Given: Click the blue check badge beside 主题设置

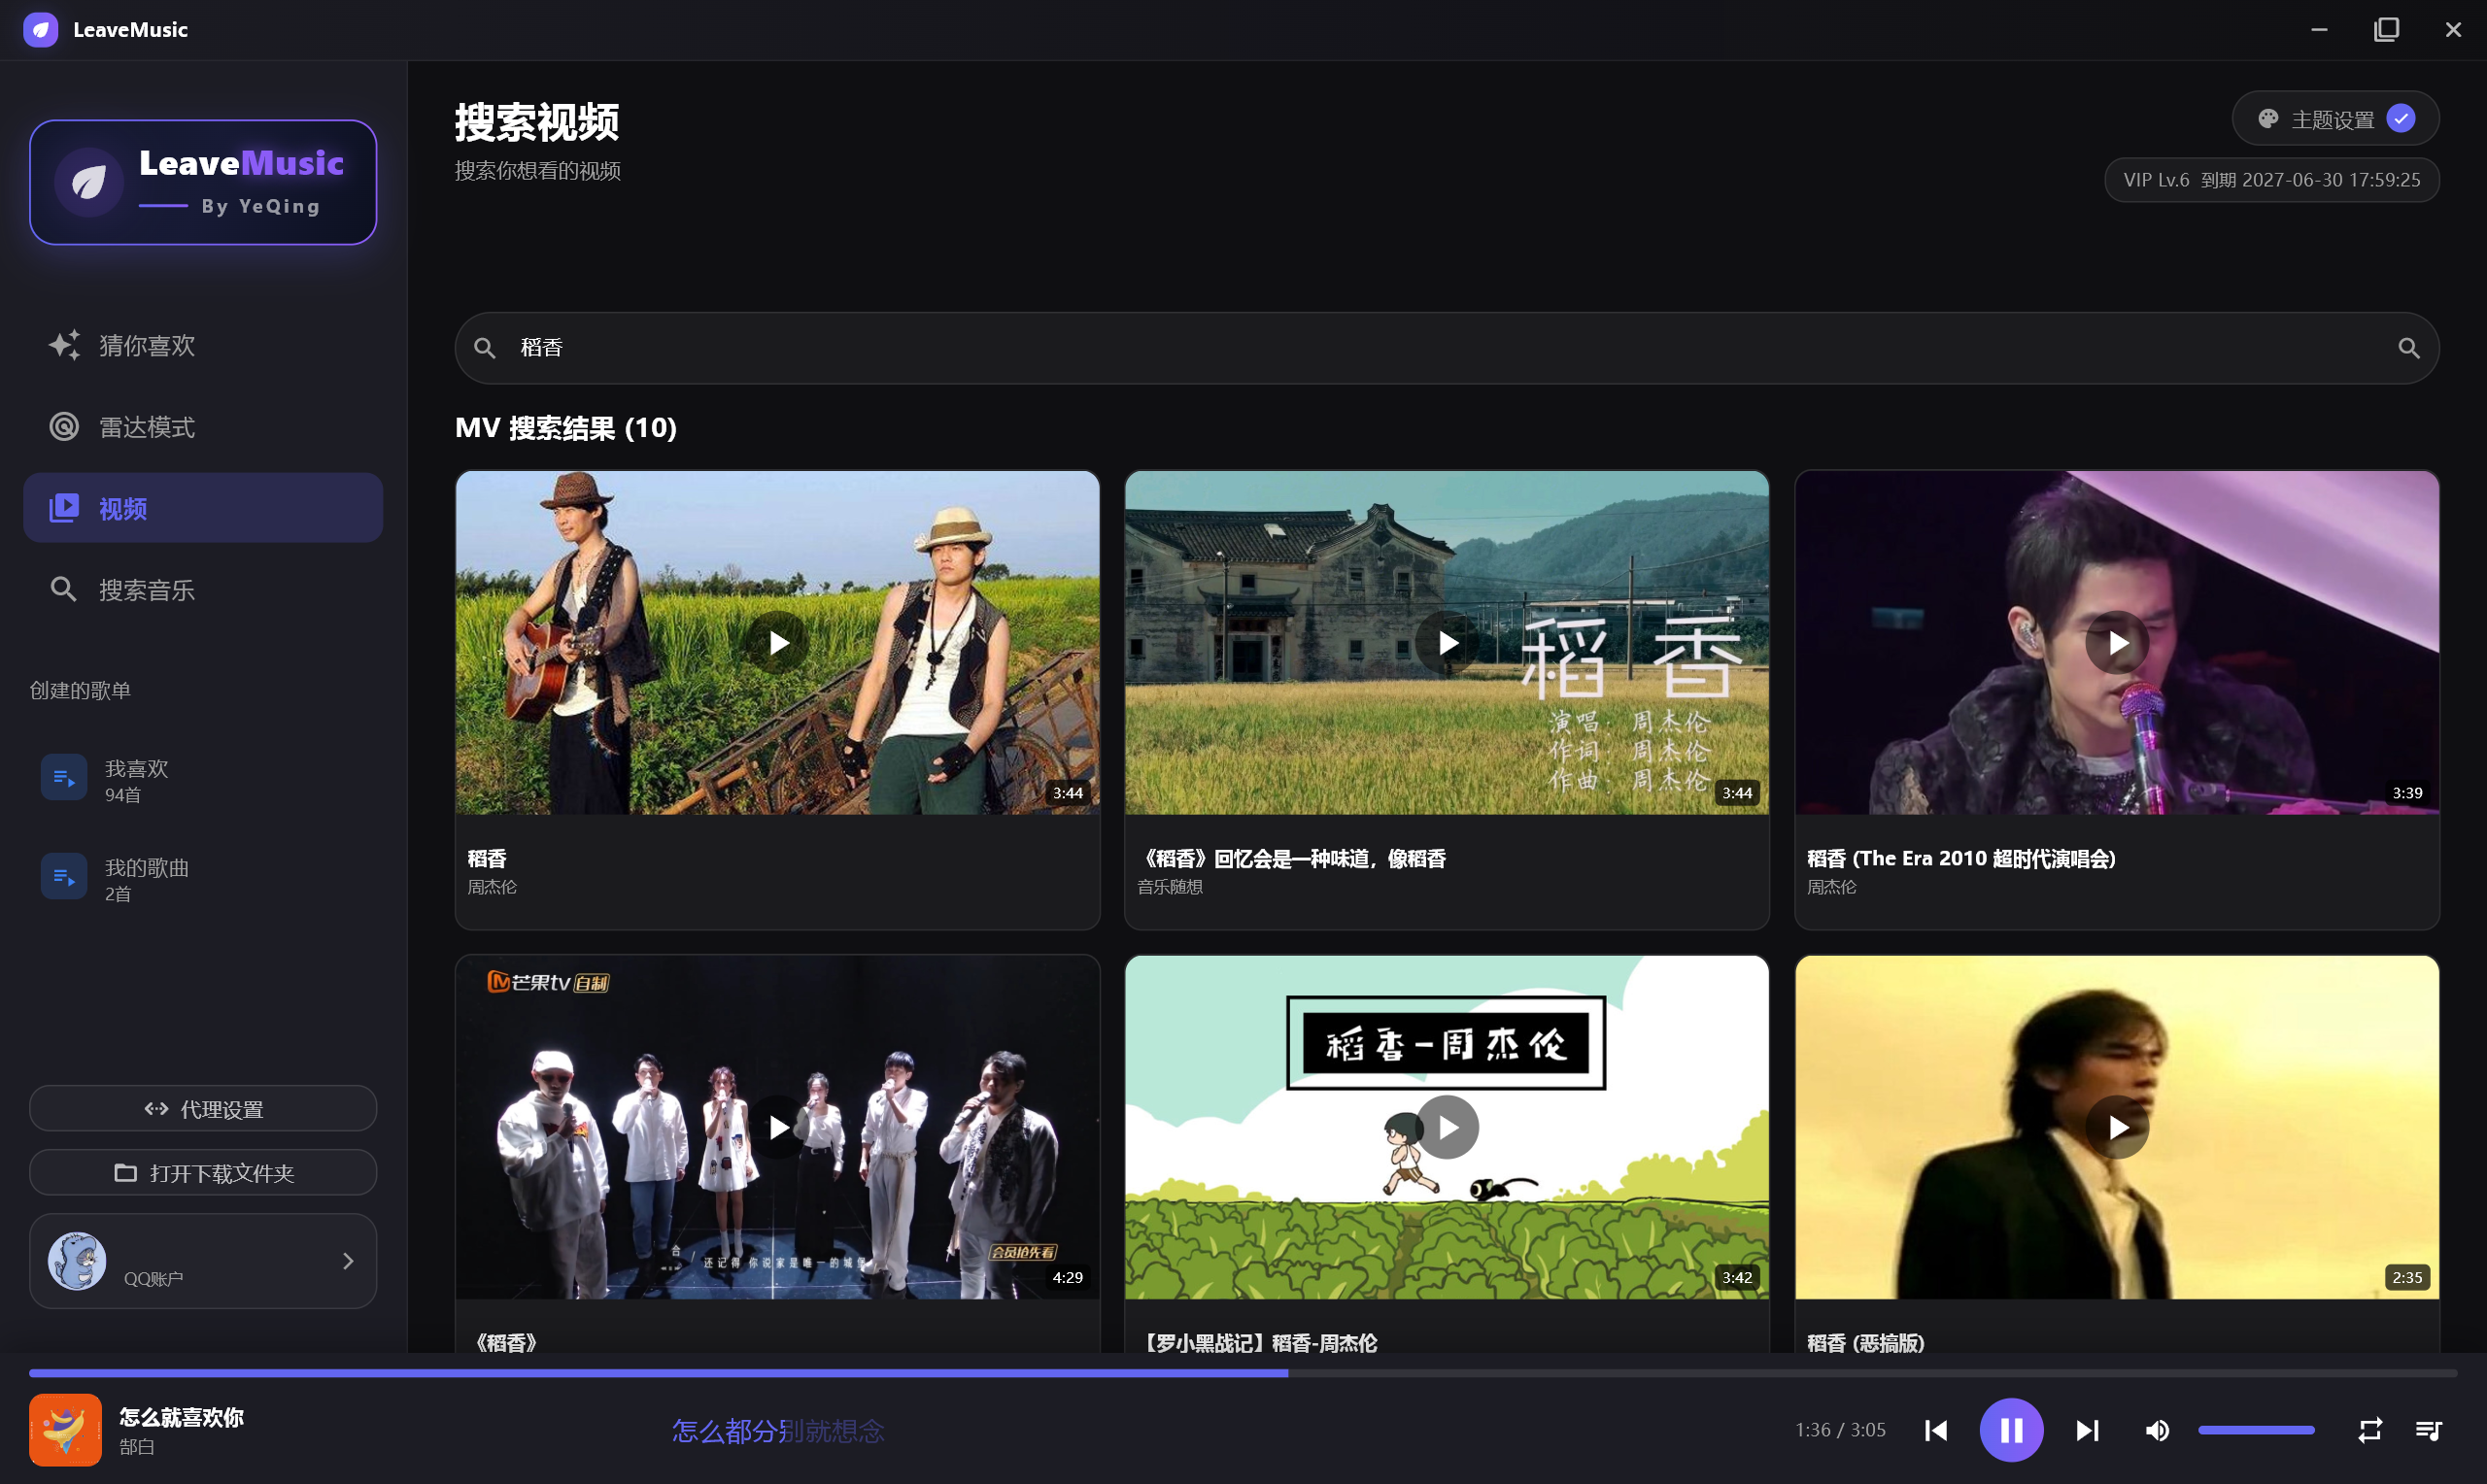Looking at the screenshot, I should tap(2401, 119).
